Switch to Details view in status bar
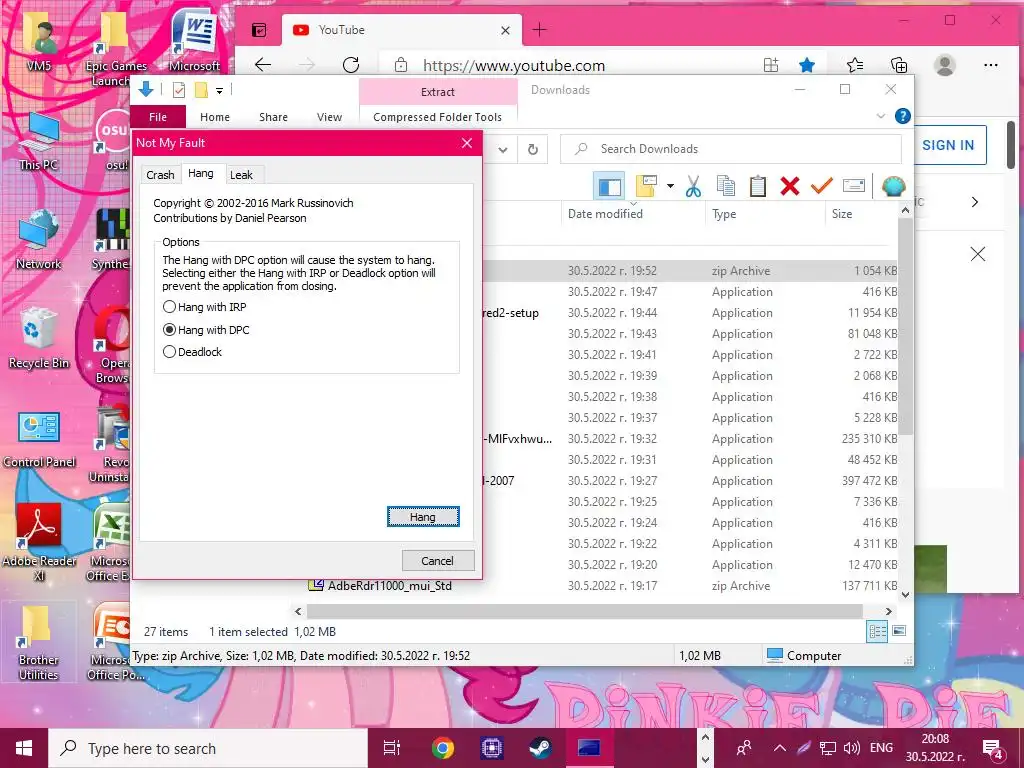The height and width of the screenshot is (768, 1024). 877,631
